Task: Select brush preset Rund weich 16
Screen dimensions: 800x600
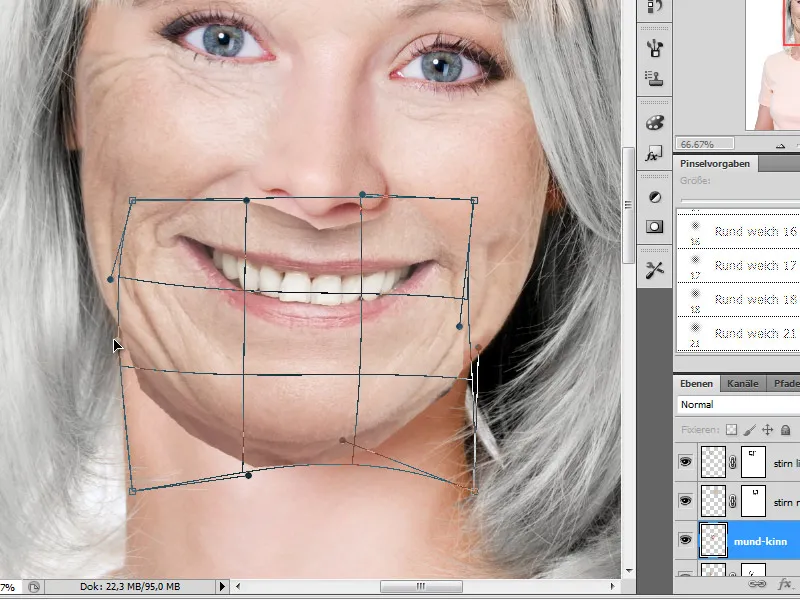Action: point(738,232)
